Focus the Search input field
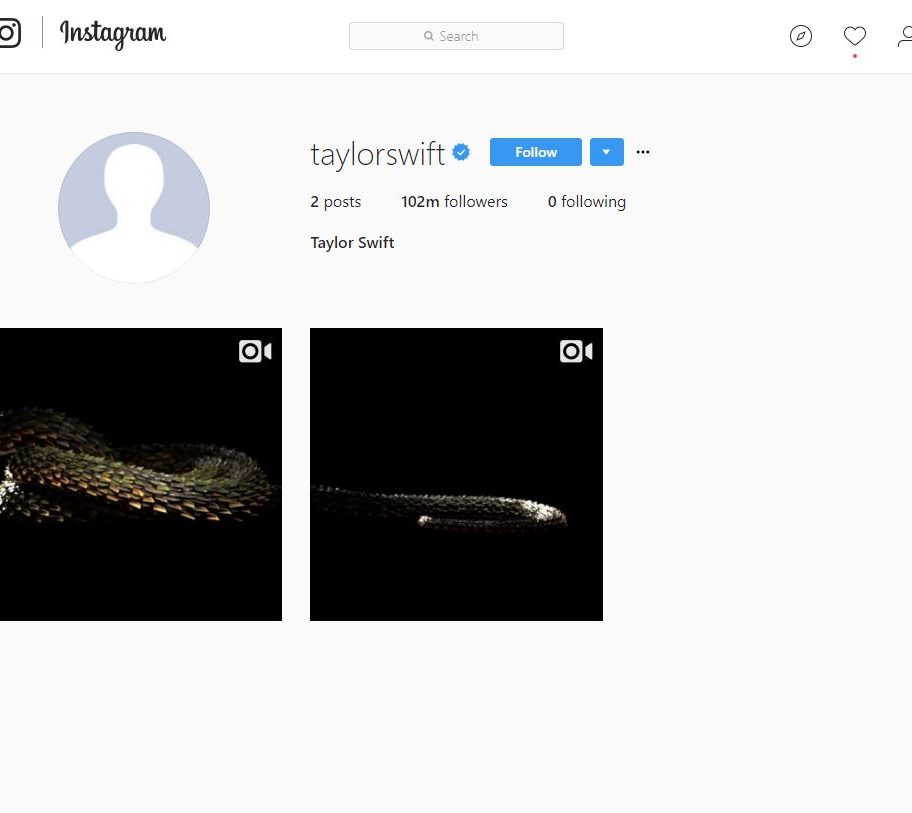Viewport: 912px width, 813px height. [x=456, y=36]
